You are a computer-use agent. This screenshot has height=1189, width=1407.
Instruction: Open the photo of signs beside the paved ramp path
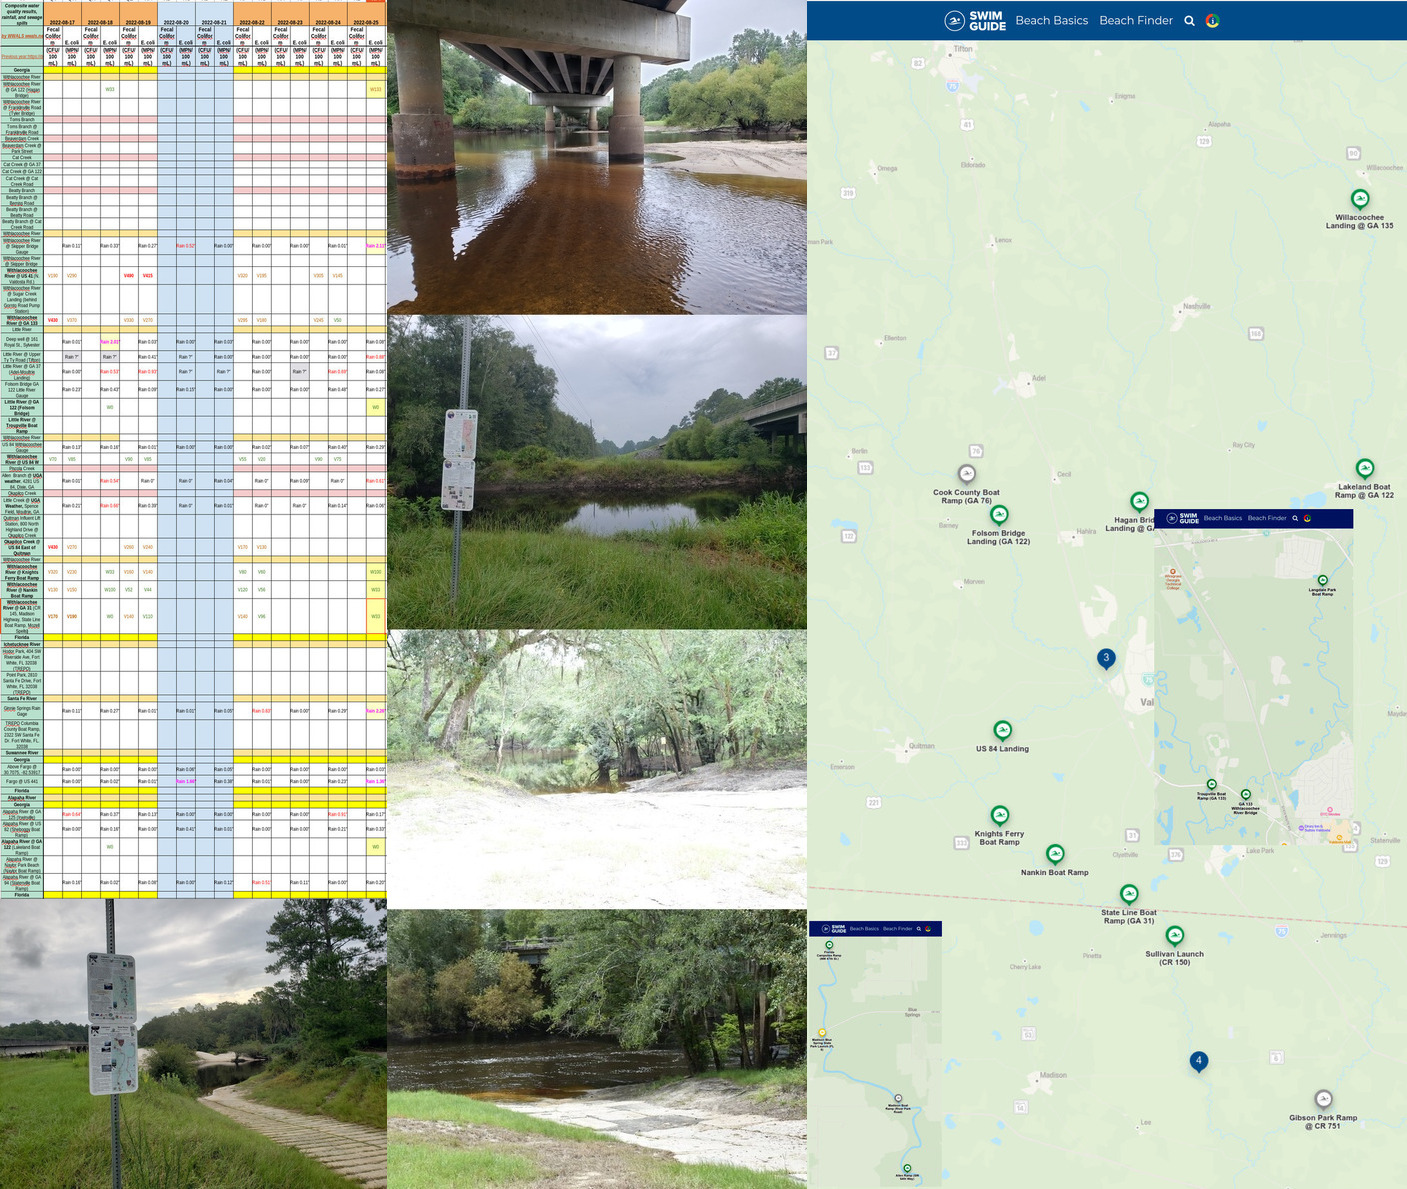[x=193, y=1044]
